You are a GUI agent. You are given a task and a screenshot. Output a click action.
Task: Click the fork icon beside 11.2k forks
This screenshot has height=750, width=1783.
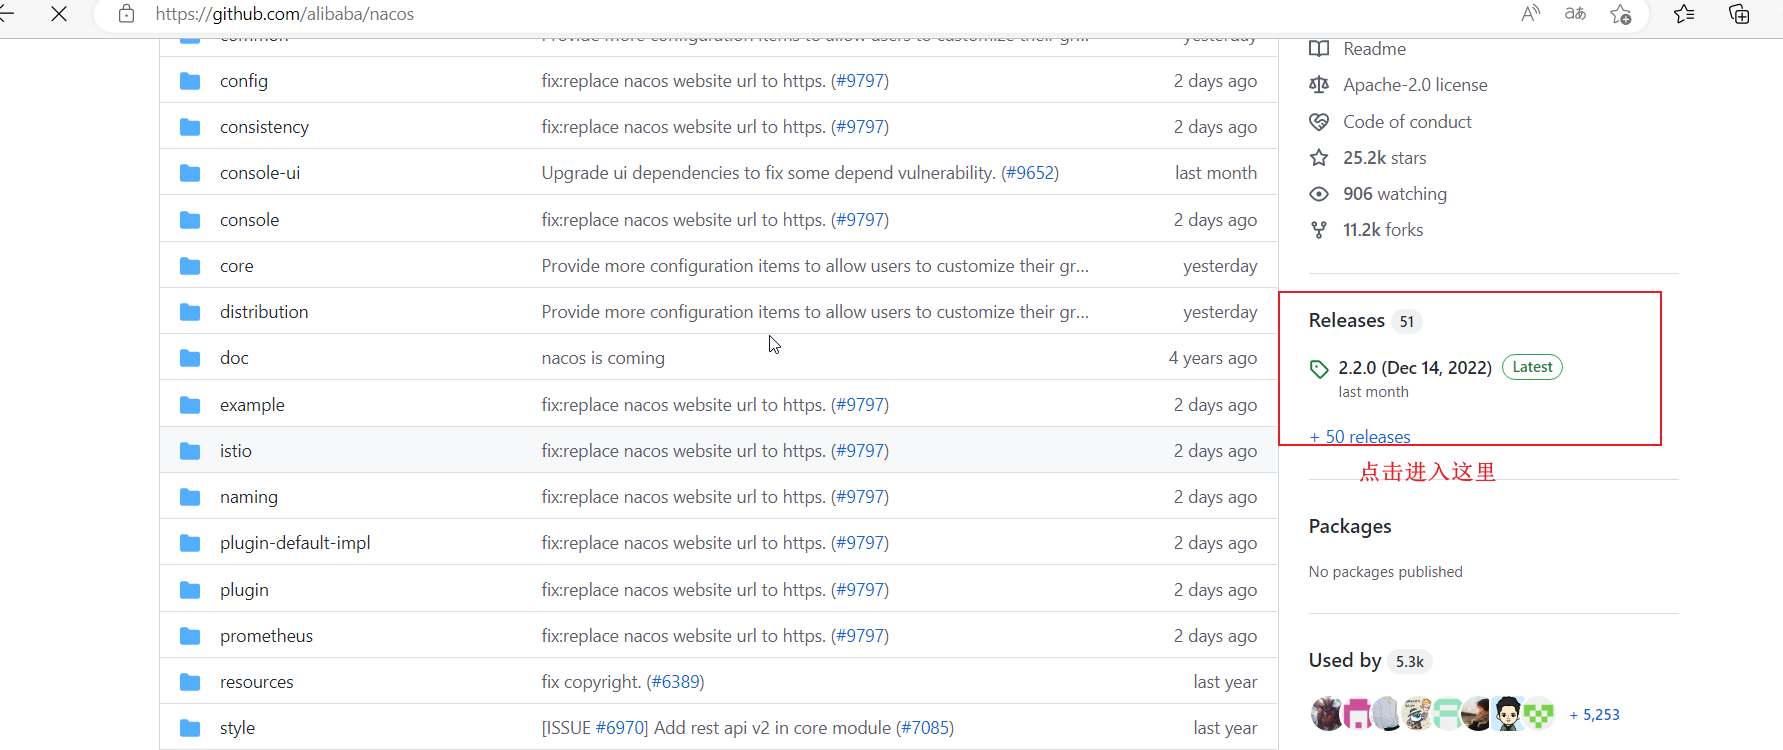(x=1319, y=230)
